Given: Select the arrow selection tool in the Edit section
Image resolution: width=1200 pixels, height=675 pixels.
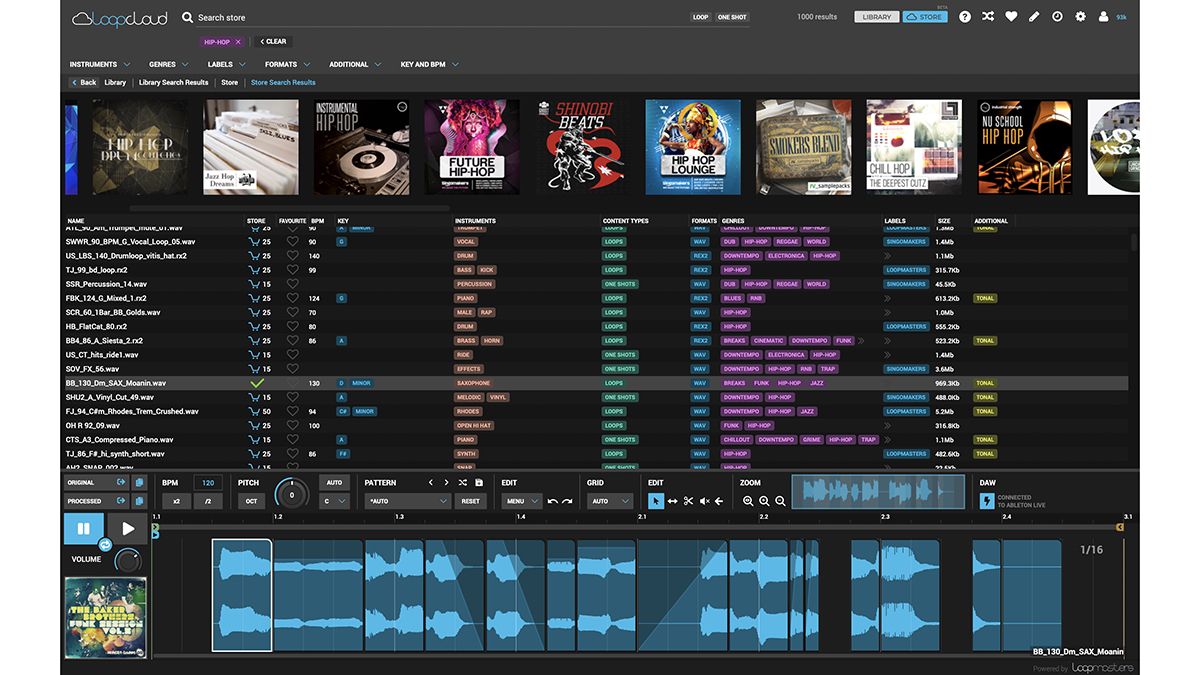Looking at the screenshot, I should click(657, 500).
